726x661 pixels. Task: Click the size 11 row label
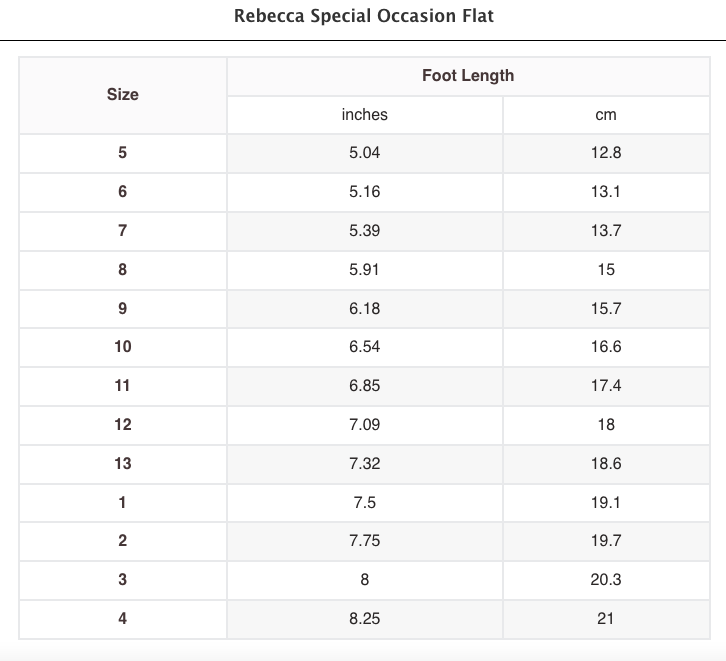(x=123, y=386)
